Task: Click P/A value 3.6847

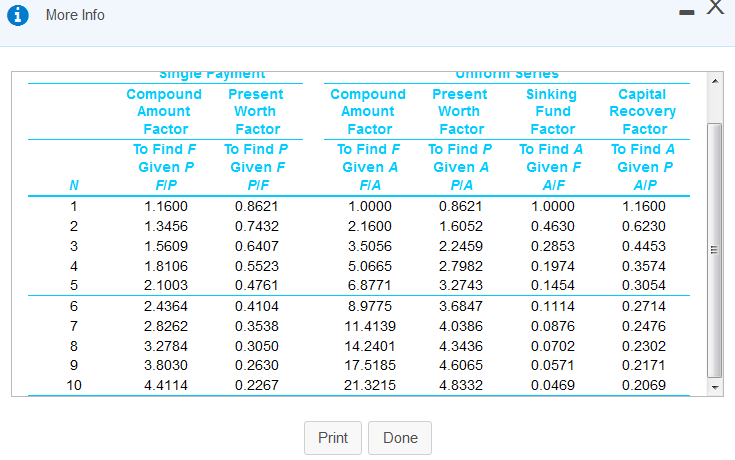Action: pos(461,306)
